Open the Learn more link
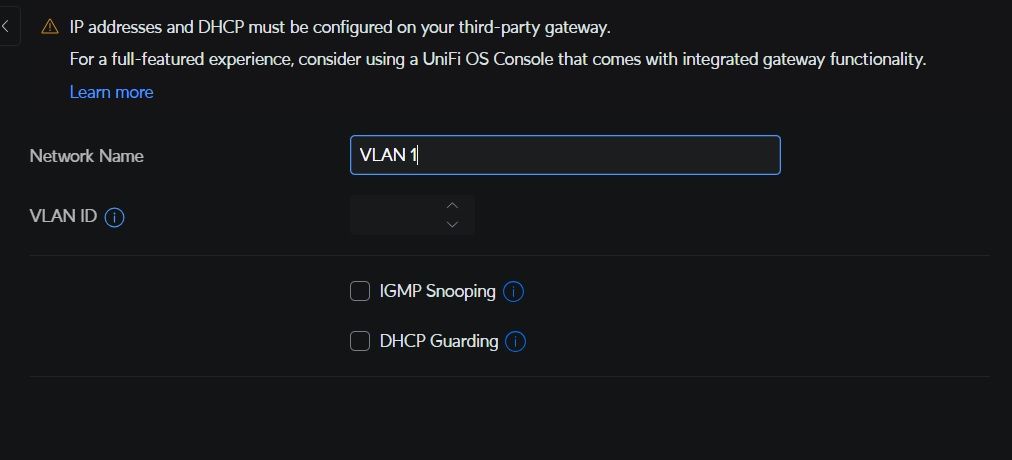1012x460 pixels. pyautogui.click(x=111, y=92)
